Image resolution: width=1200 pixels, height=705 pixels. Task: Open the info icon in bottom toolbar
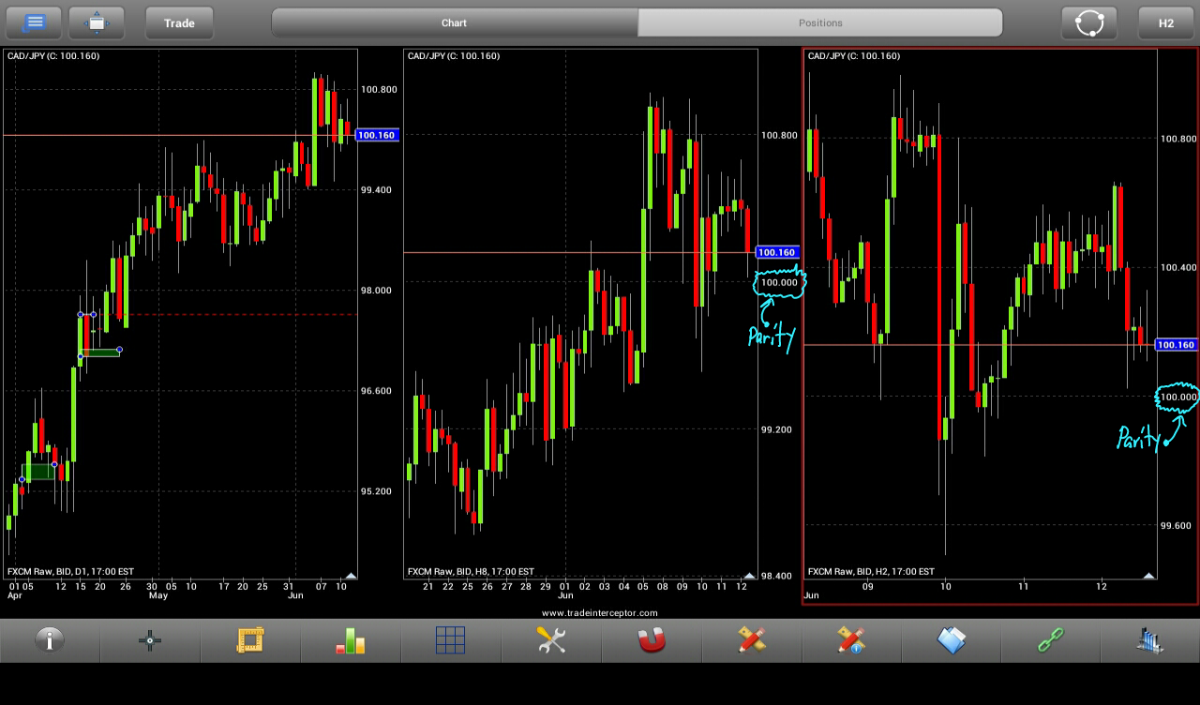pos(50,640)
